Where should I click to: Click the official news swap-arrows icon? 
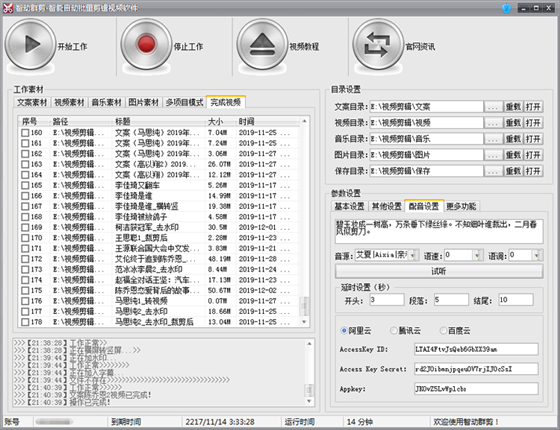(378, 44)
